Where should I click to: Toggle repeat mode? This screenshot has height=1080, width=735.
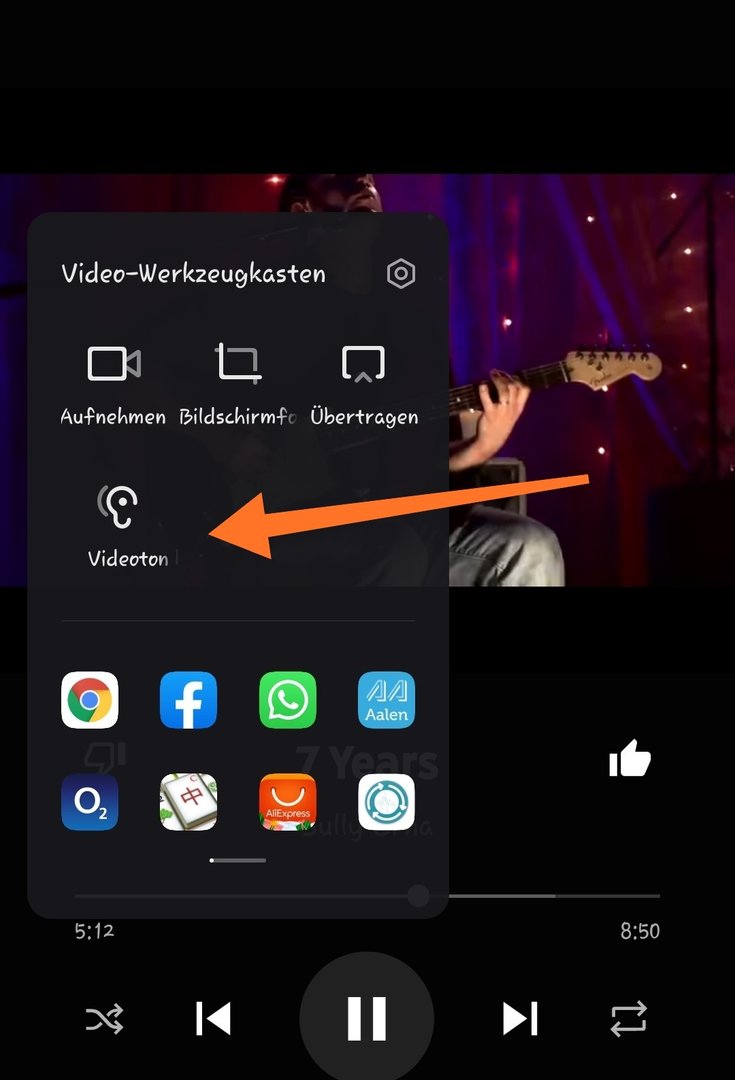(628, 1018)
